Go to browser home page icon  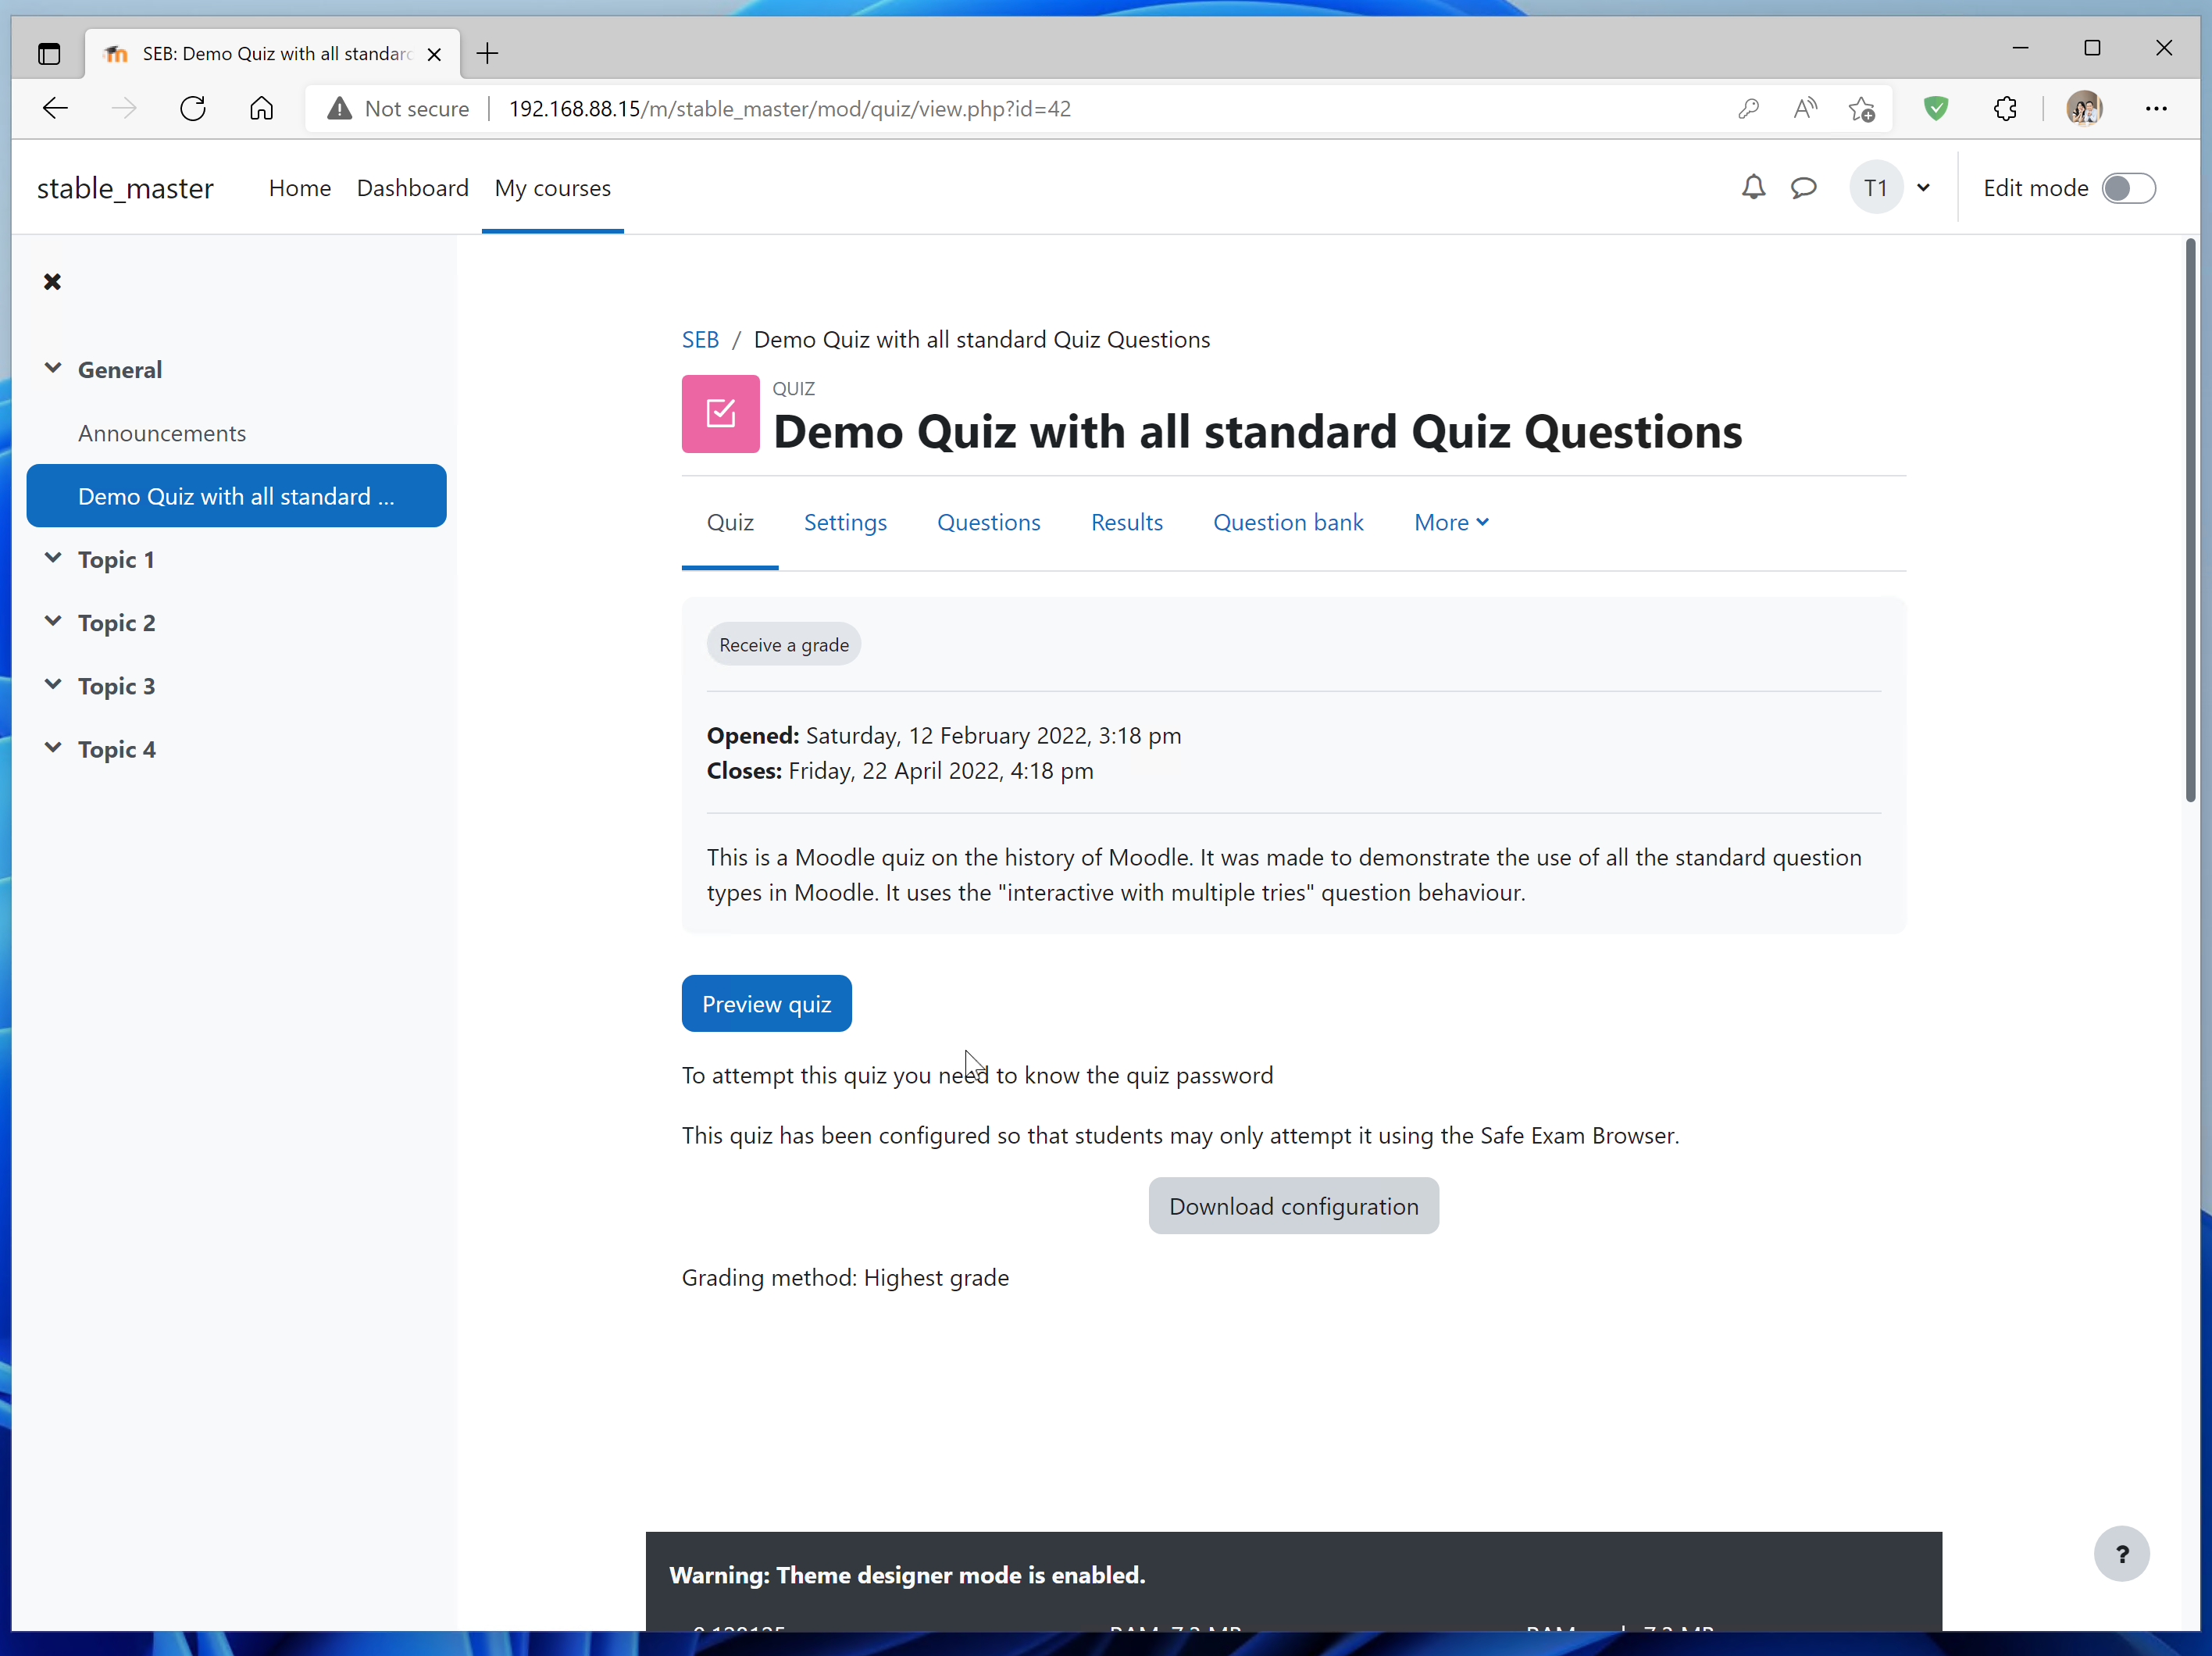tap(261, 108)
